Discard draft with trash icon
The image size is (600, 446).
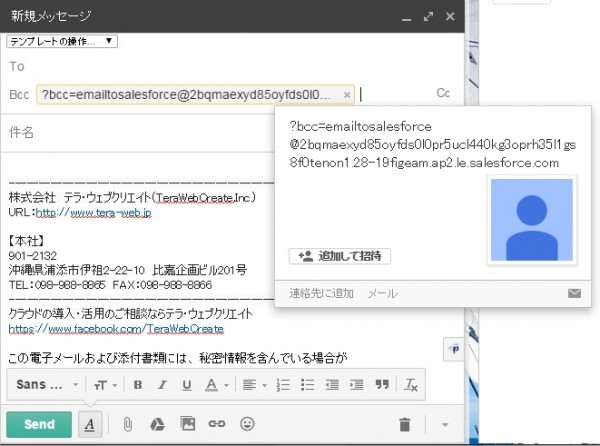click(404, 425)
